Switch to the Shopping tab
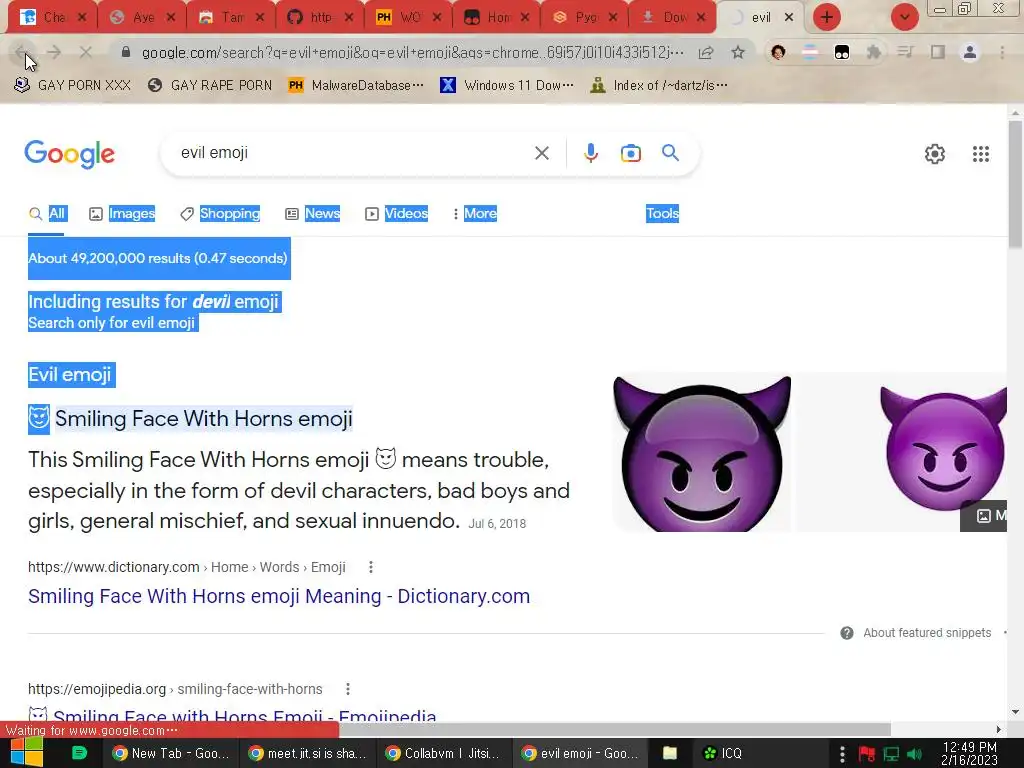The width and height of the screenshot is (1024, 768). 220,214
